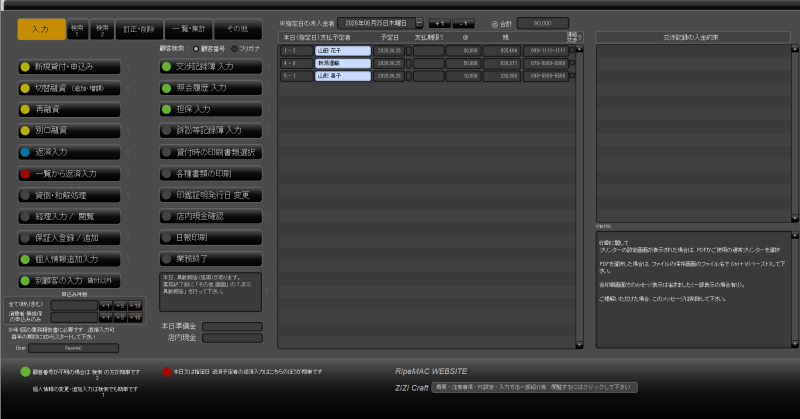Click the 再融資 button

[x=69, y=109]
